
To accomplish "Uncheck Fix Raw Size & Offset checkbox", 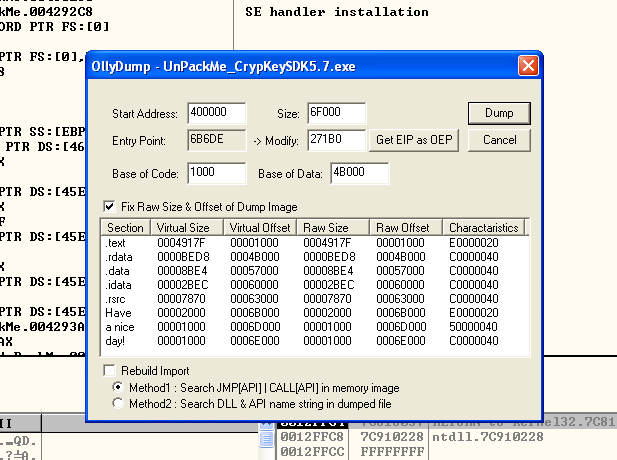I will 109,207.
